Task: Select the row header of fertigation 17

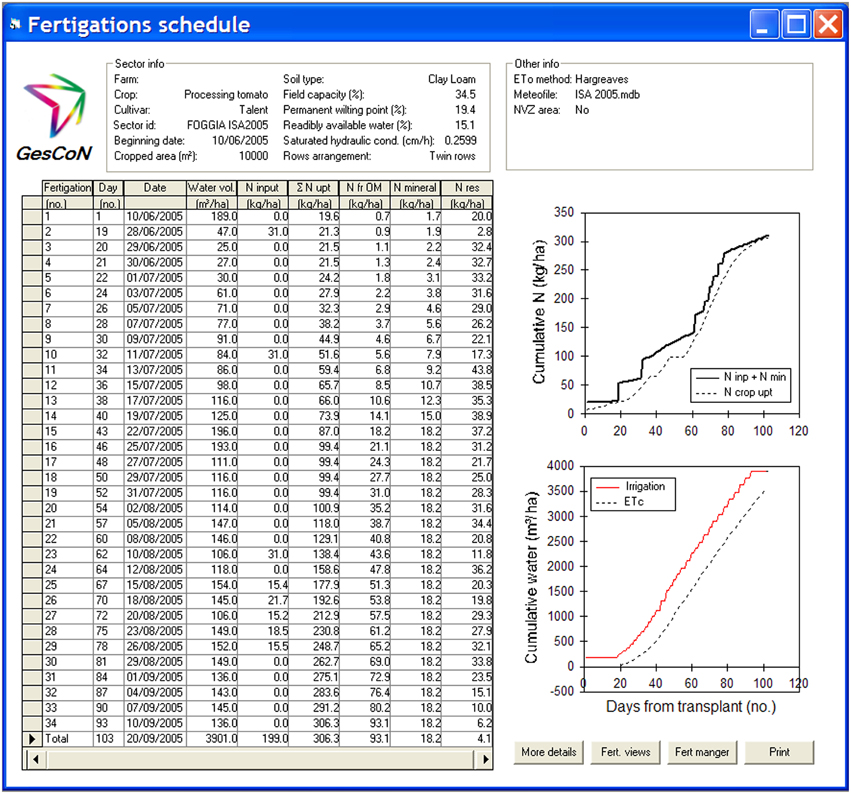Action: [x=32, y=462]
